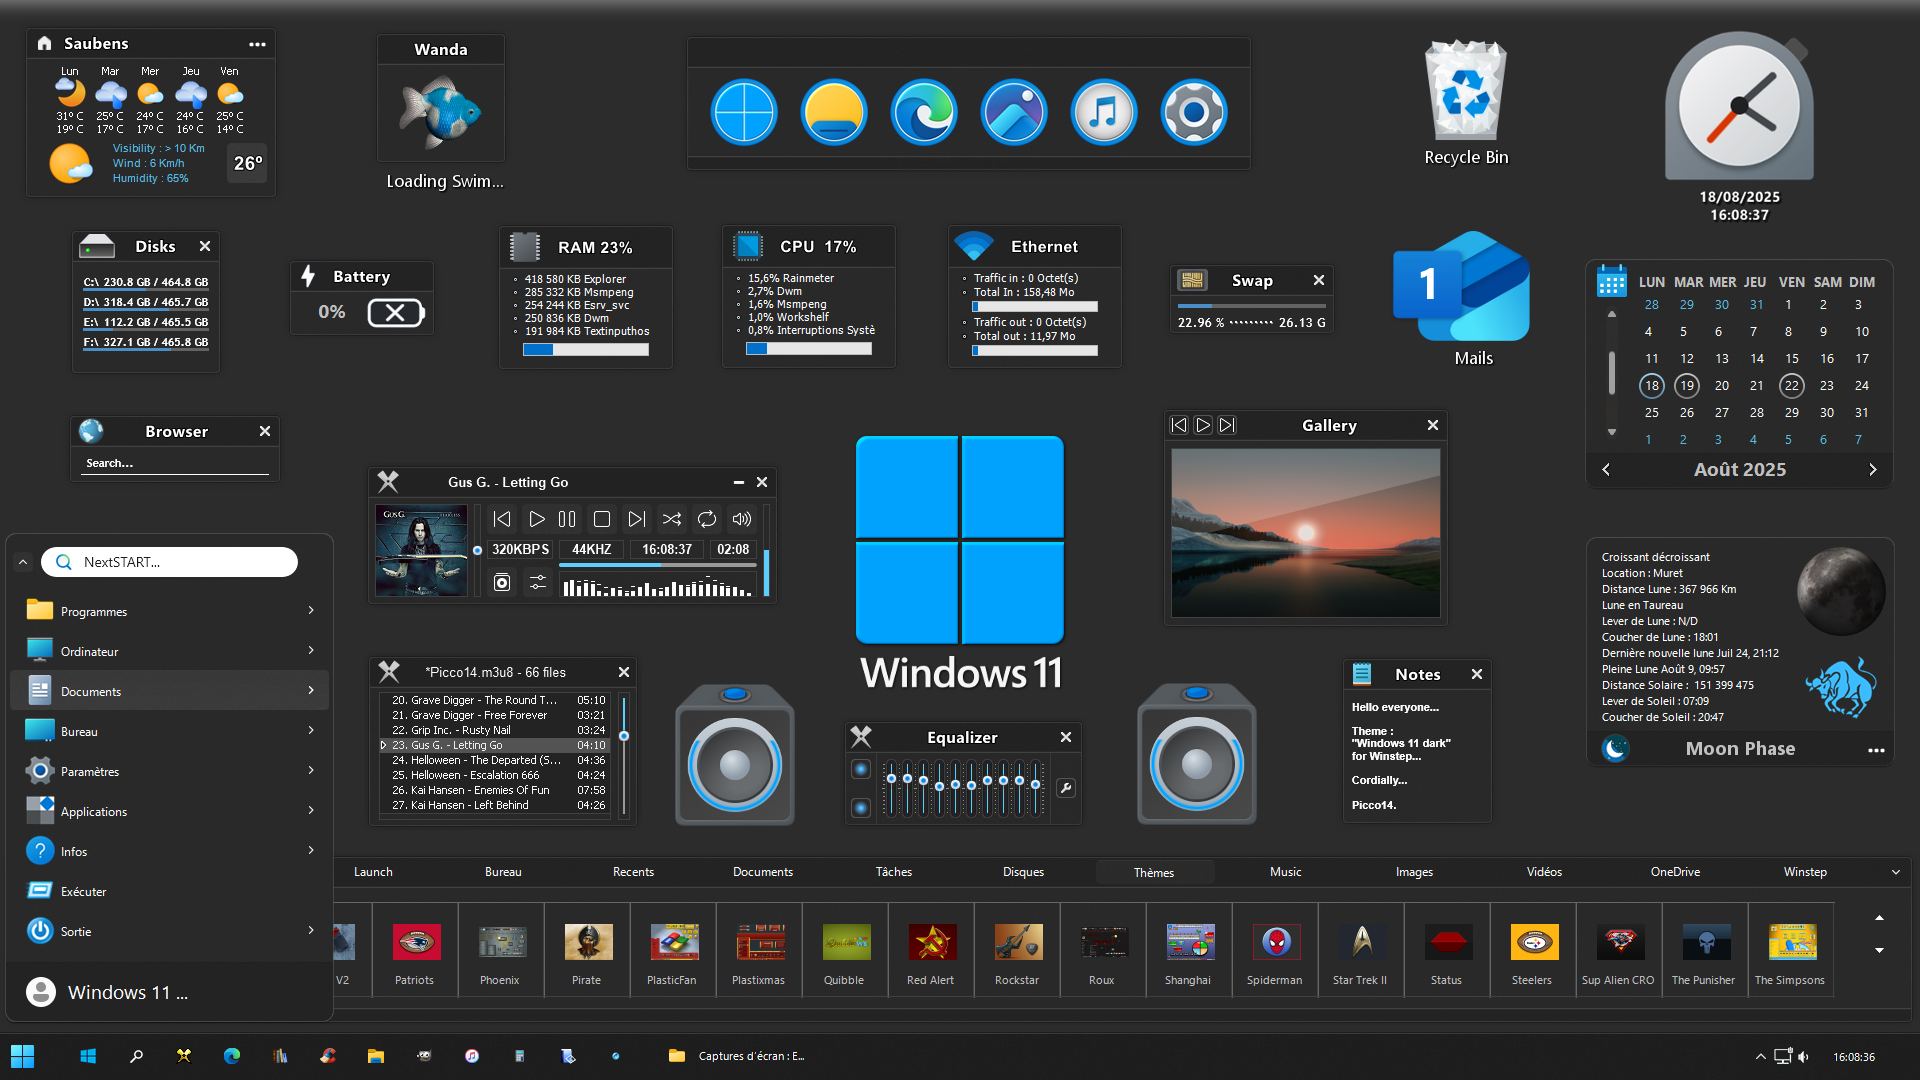
Task: Pause the Gus G. track
Action: 567,519
